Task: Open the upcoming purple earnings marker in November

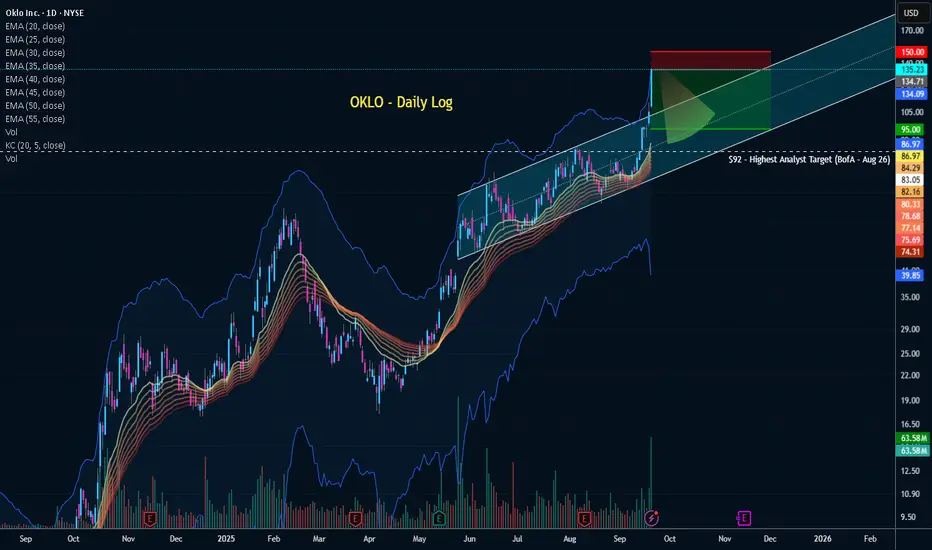Action: (744, 518)
